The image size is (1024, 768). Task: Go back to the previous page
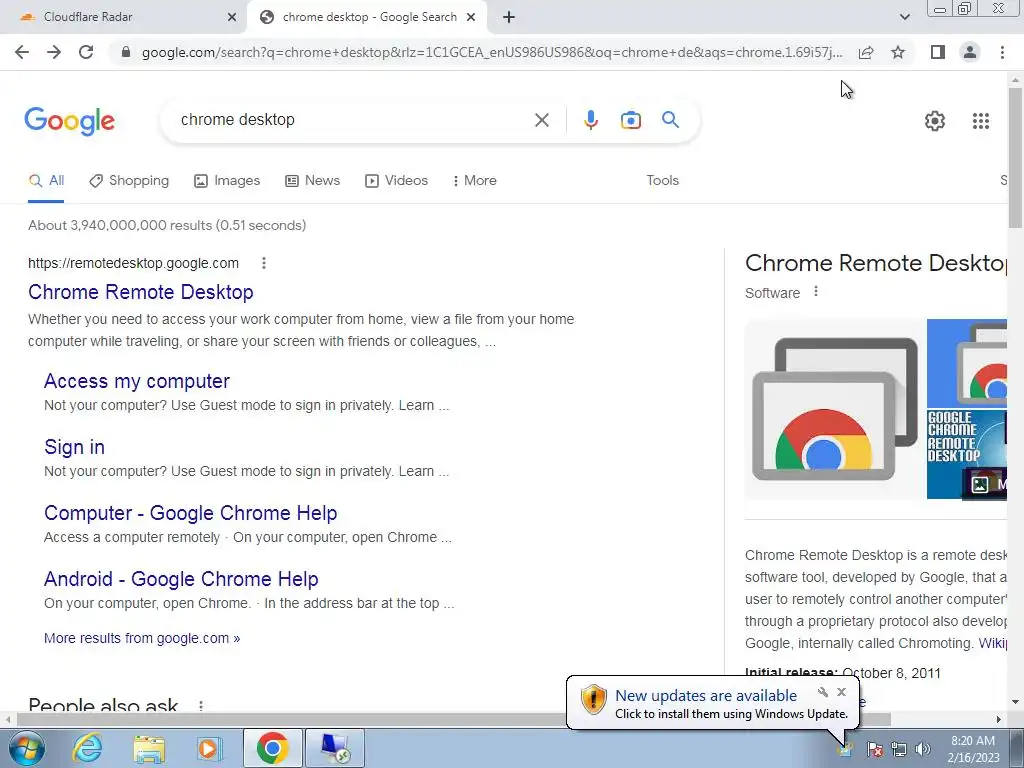(x=22, y=52)
